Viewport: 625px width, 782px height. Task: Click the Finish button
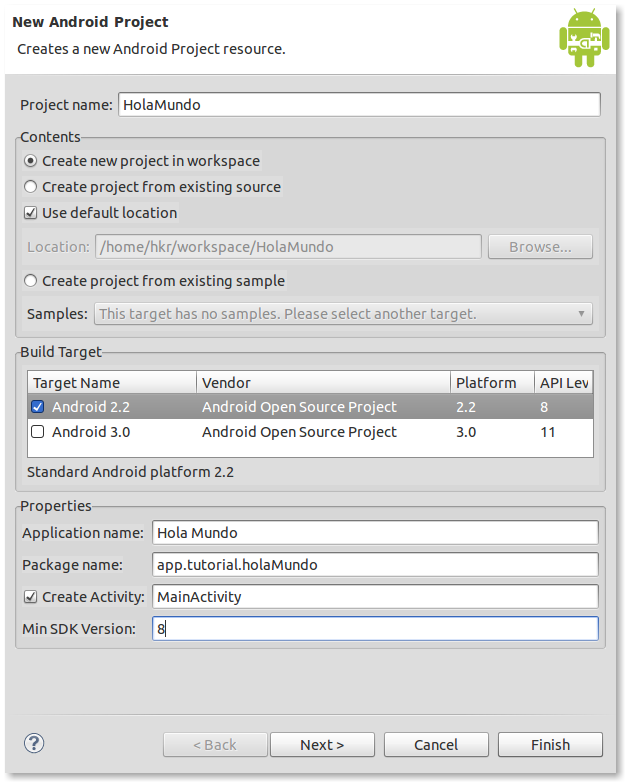coord(550,745)
